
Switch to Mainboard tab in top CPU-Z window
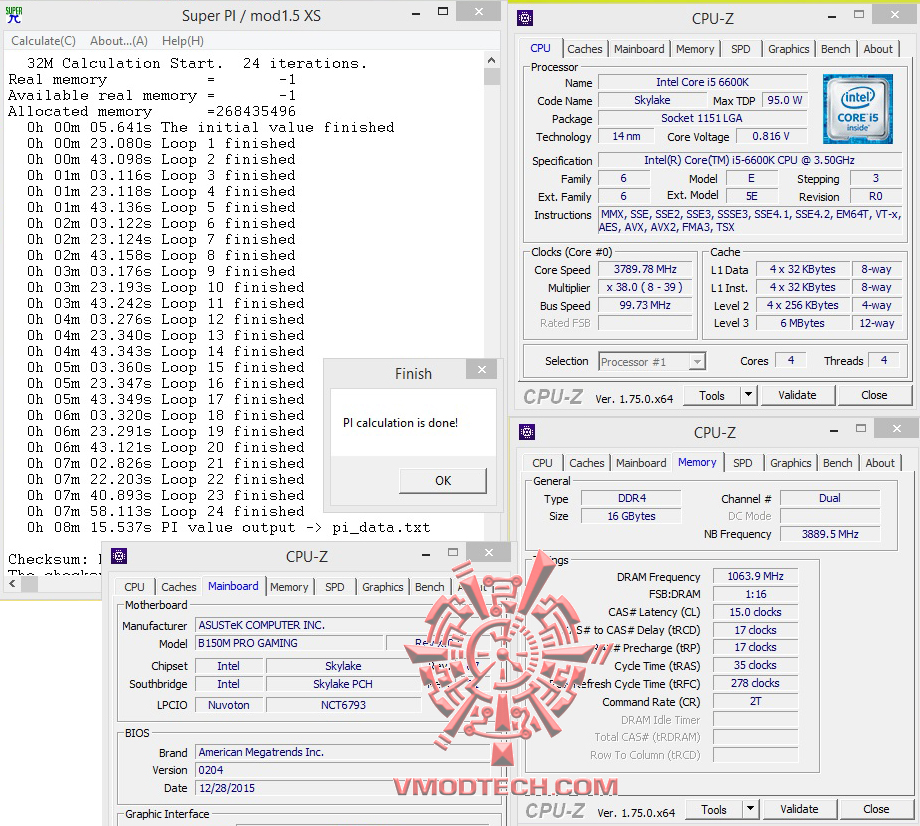pyautogui.click(x=639, y=49)
